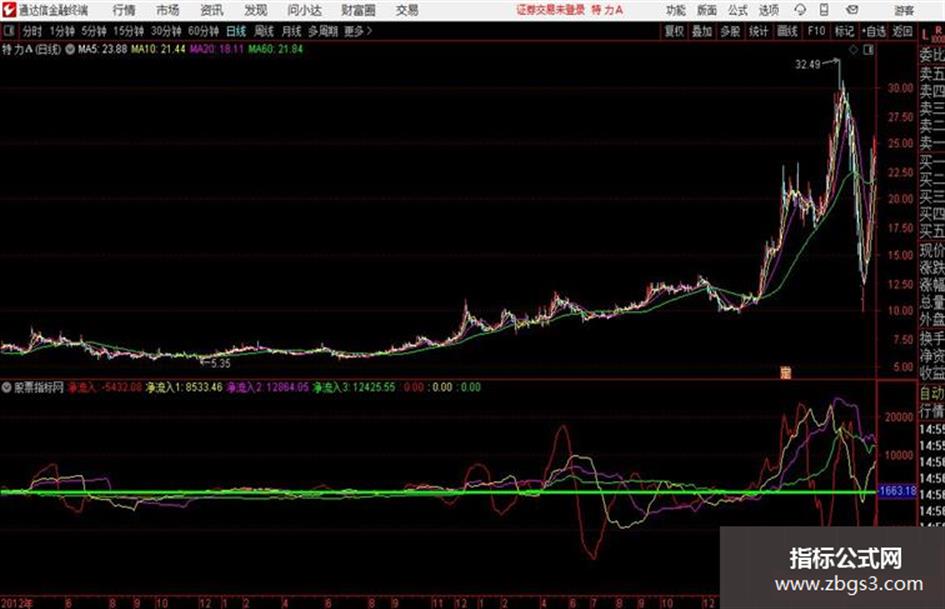Click the L icon in right panel header
The width and height of the screenshot is (945, 609).
(925, 34)
